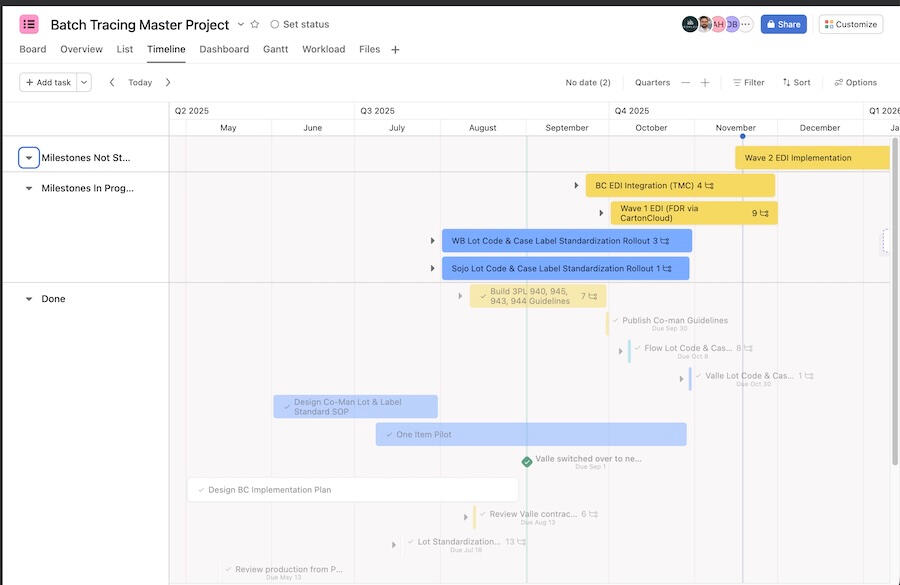Viewport: 900px width, 585px height.
Task: Zoom out of the timeline with minus icon
Action: point(684,81)
